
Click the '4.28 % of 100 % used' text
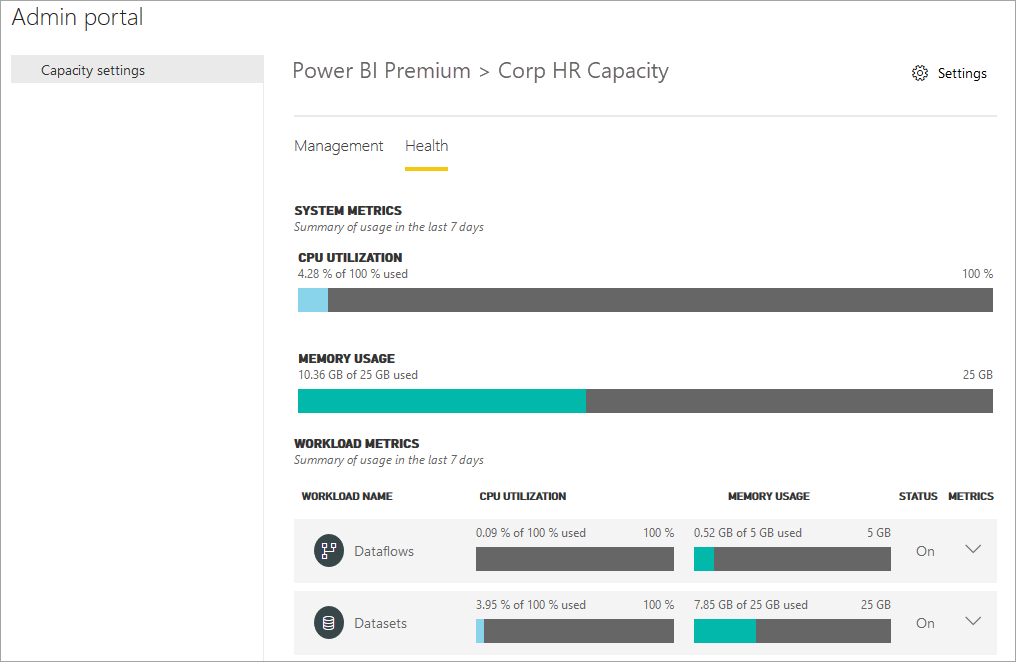click(x=352, y=274)
